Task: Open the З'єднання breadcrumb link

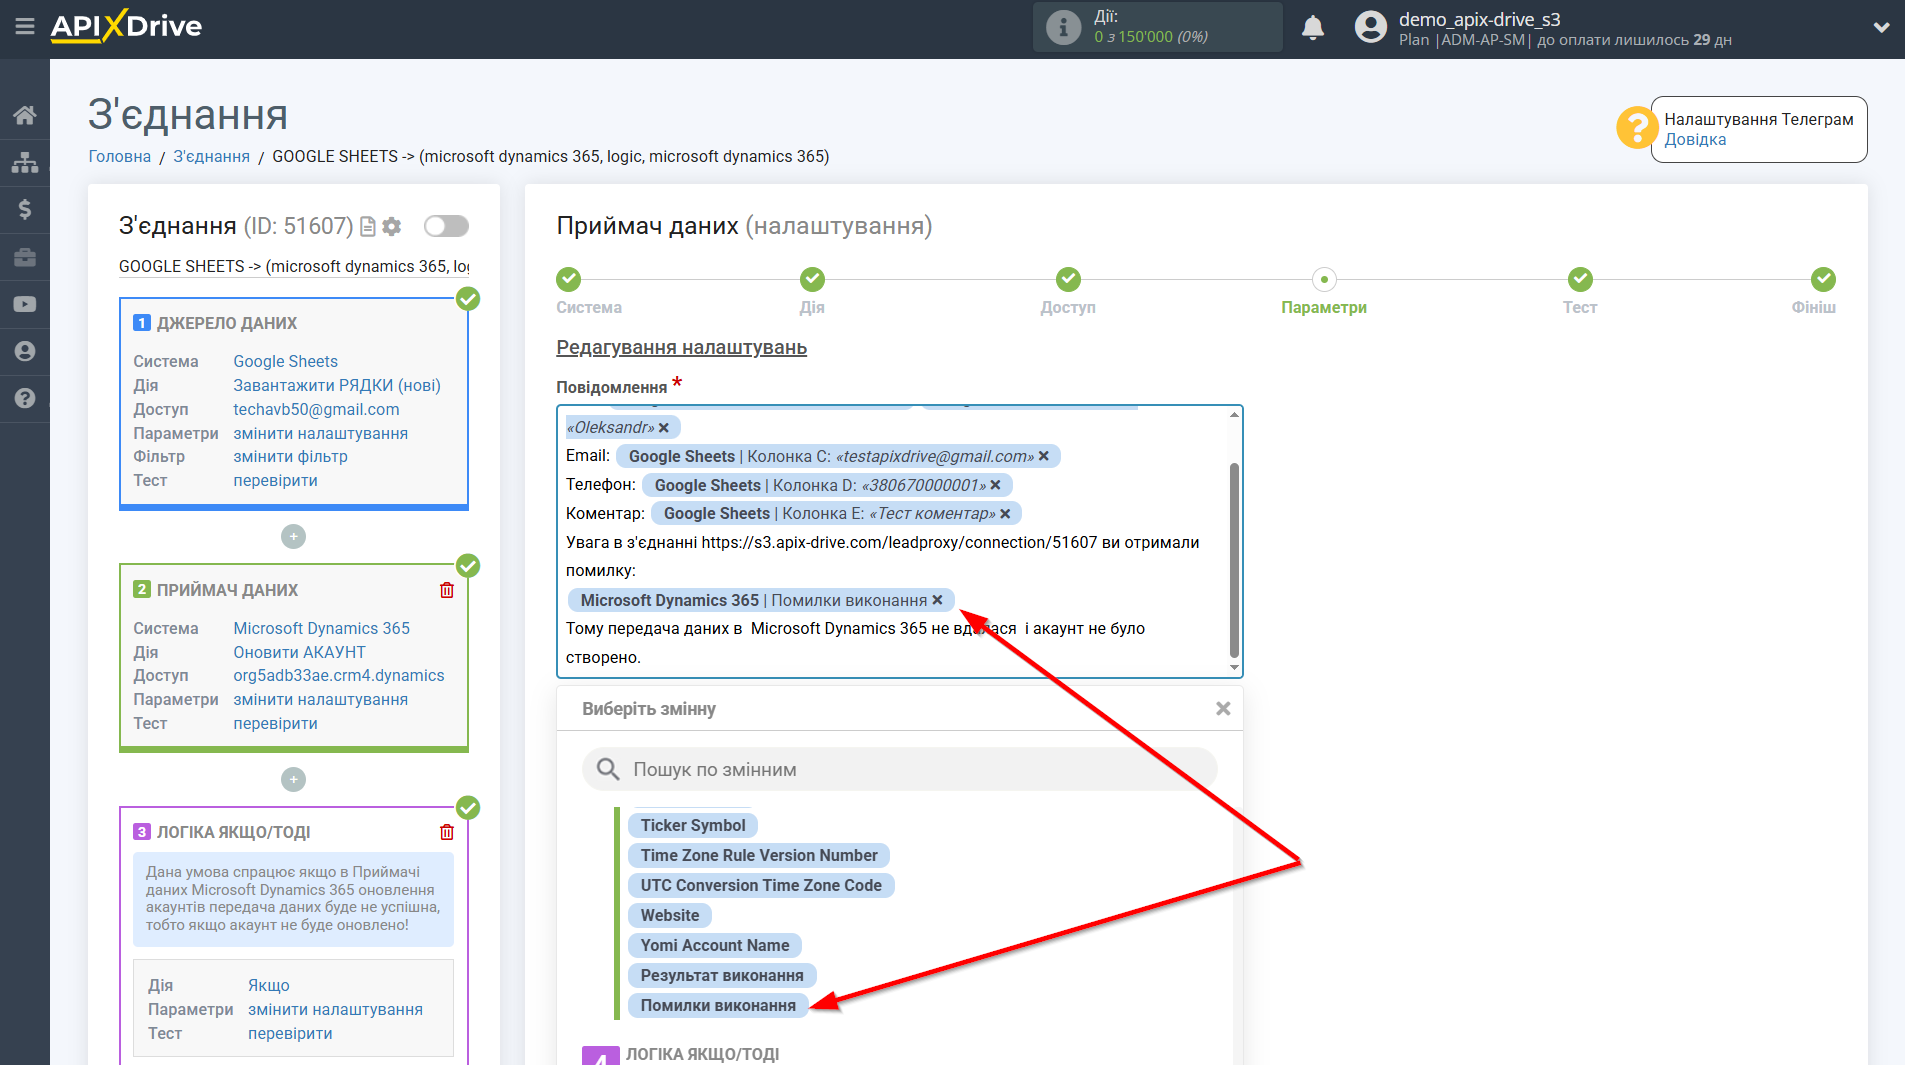Action: pos(212,156)
